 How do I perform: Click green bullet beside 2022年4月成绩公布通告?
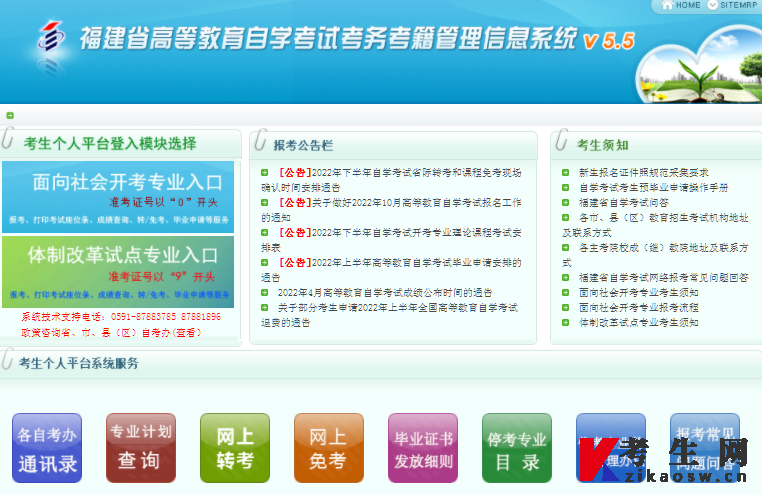tap(264, 293)
